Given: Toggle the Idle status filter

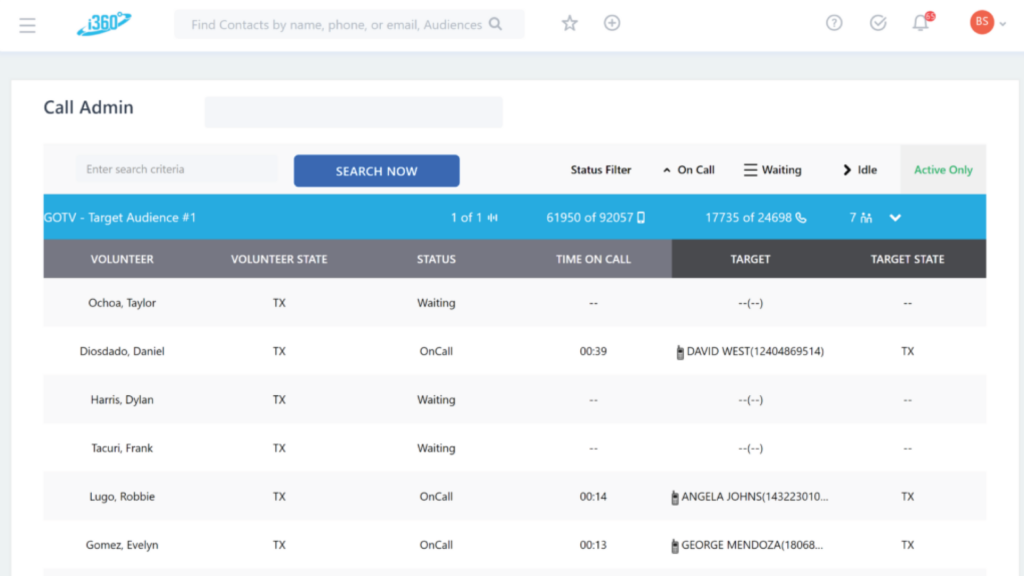Looking at the screenshot, I should point(859,170).
